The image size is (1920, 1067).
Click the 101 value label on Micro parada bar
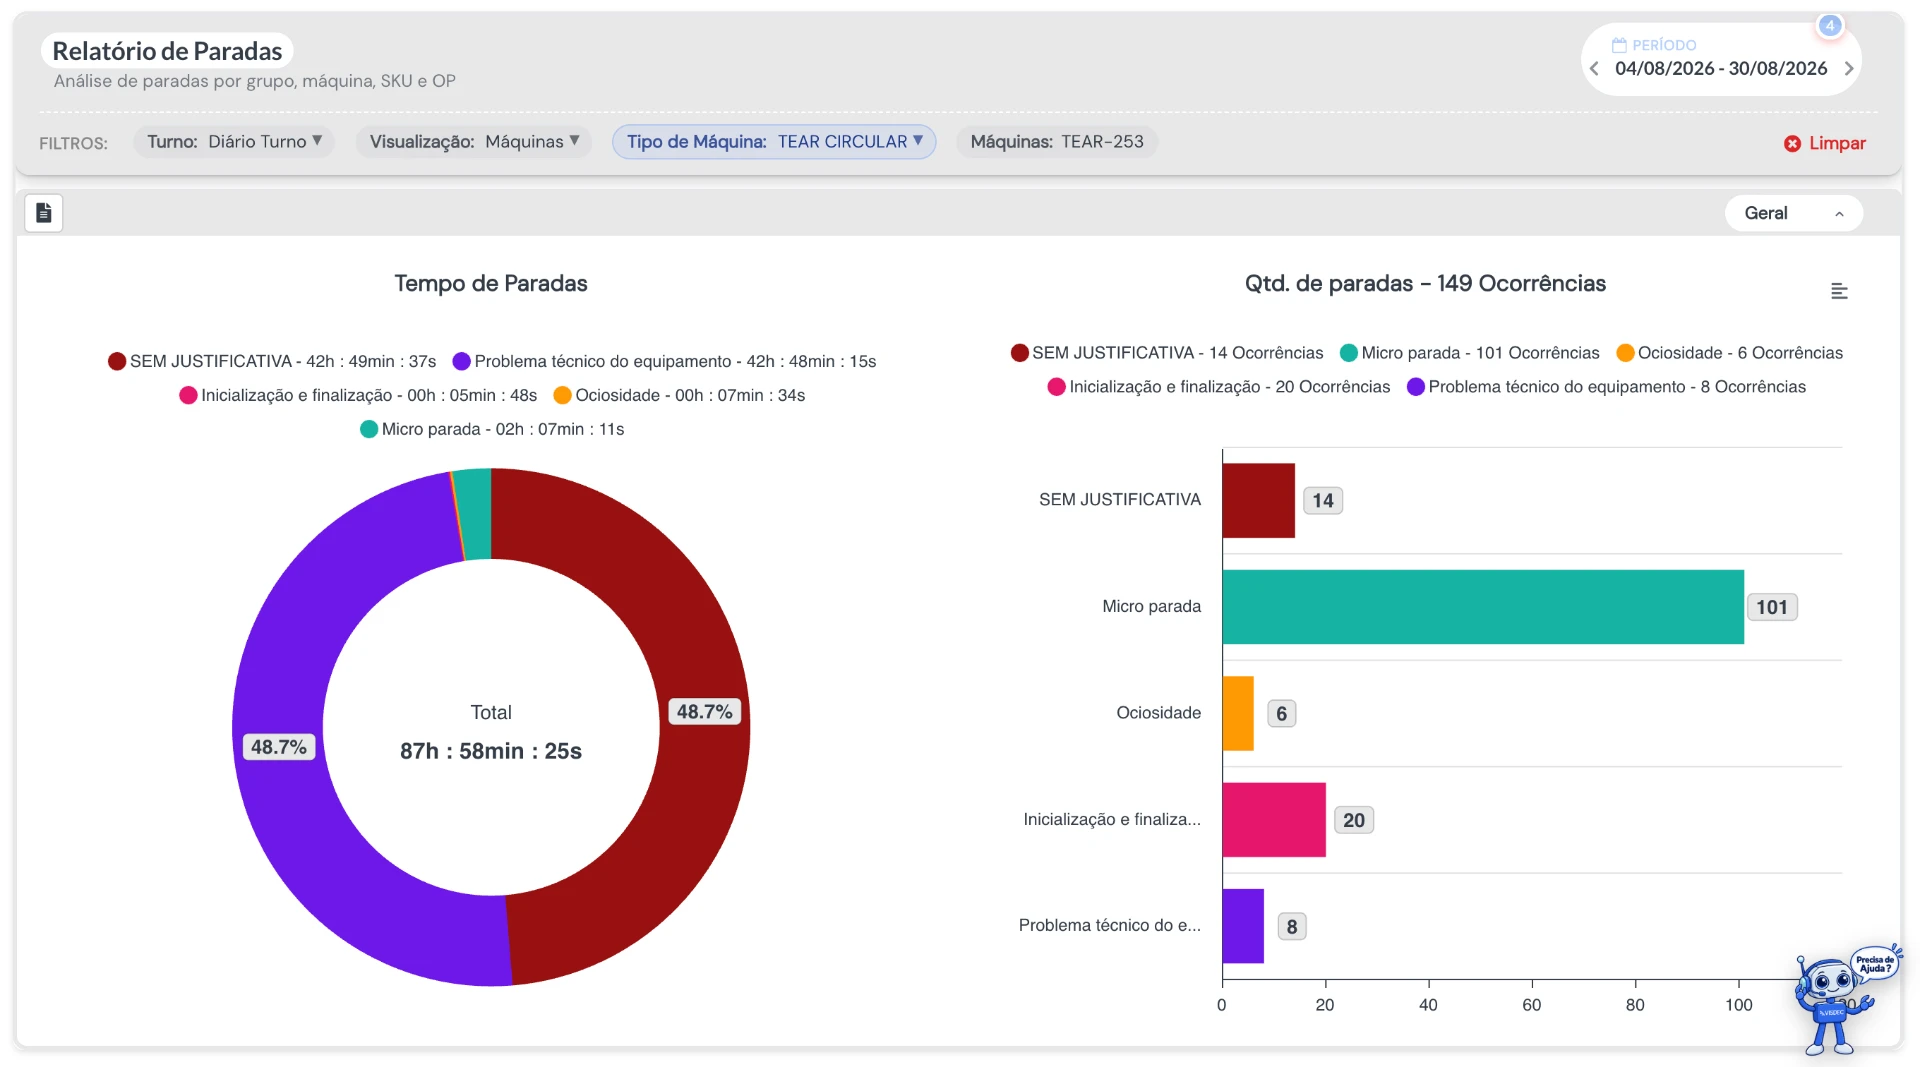click(1772, 607)
